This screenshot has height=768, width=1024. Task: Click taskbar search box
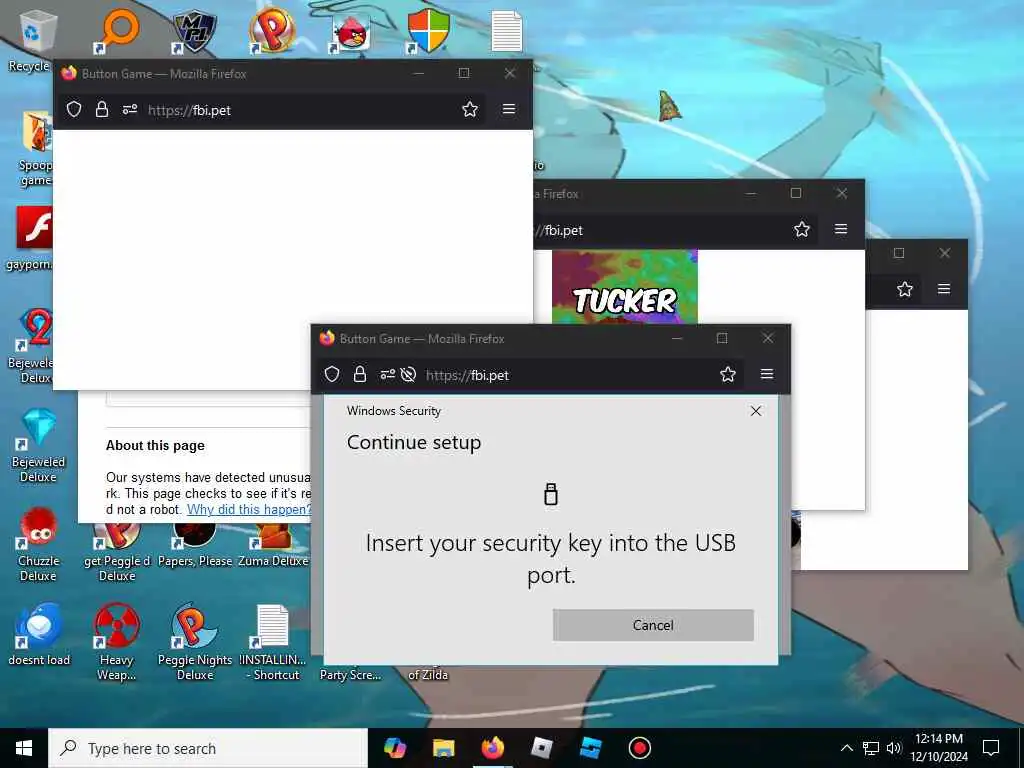pos(208,748)
